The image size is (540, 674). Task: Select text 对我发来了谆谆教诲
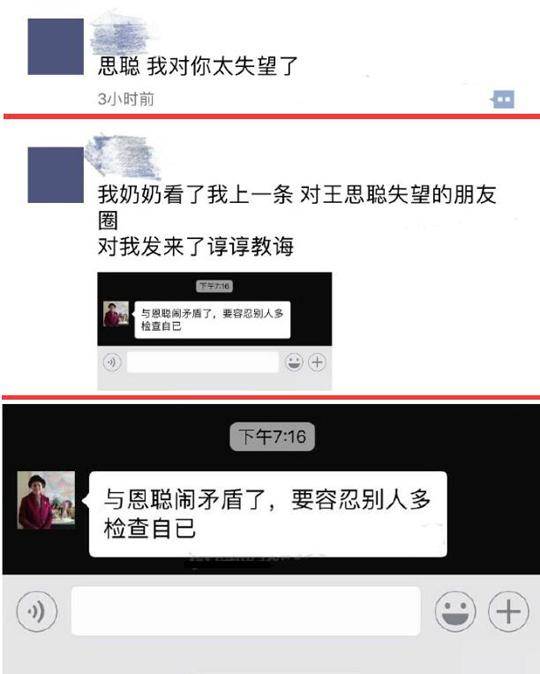[x=196, y=246]
